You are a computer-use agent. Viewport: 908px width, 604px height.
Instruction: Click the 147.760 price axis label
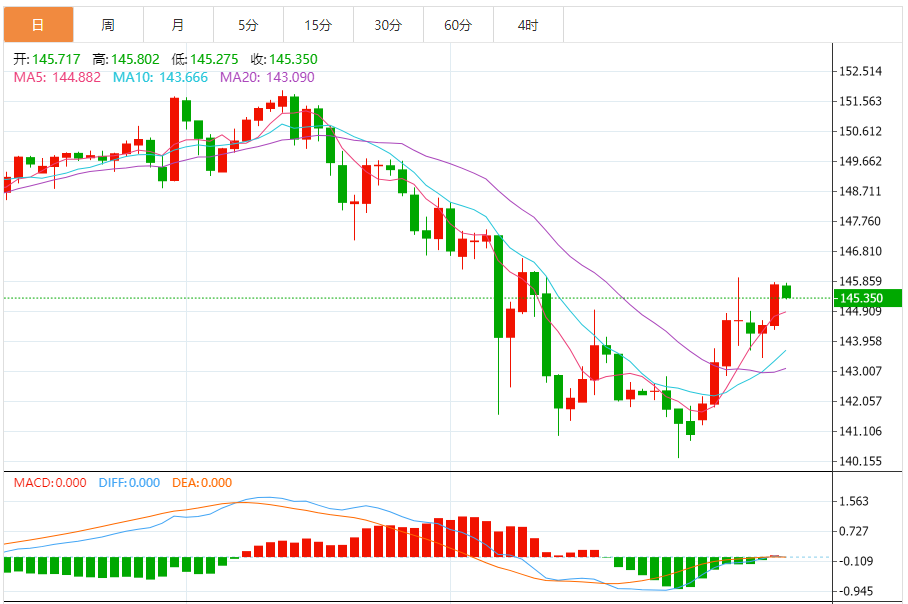pyautogui.click(x=861, y=221)
